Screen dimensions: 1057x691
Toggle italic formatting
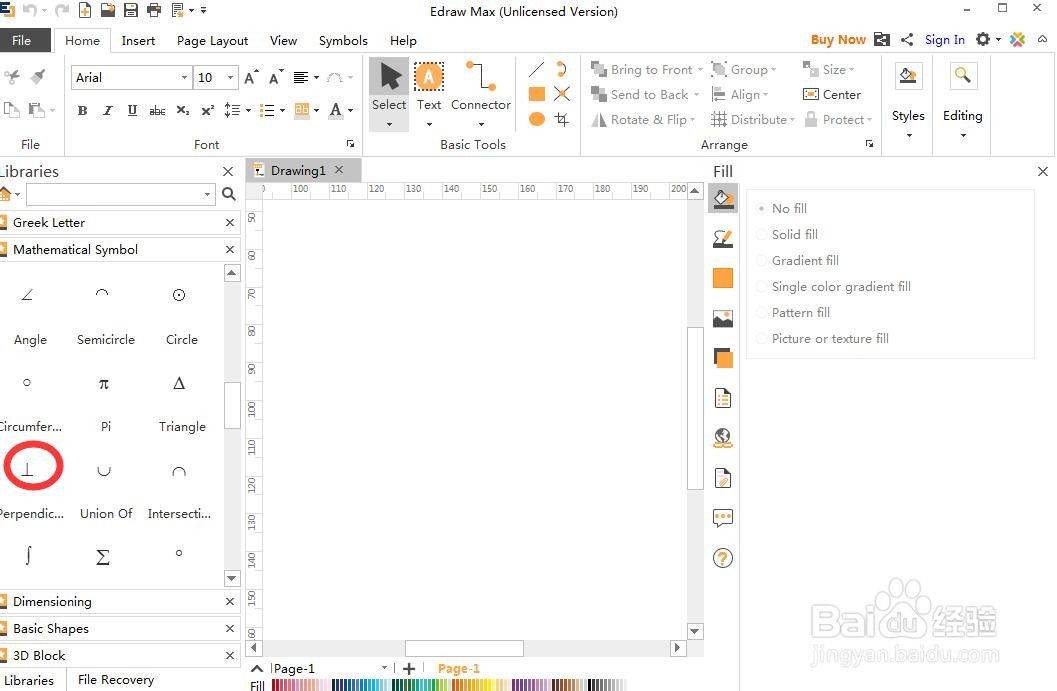[x=107, y=111]
